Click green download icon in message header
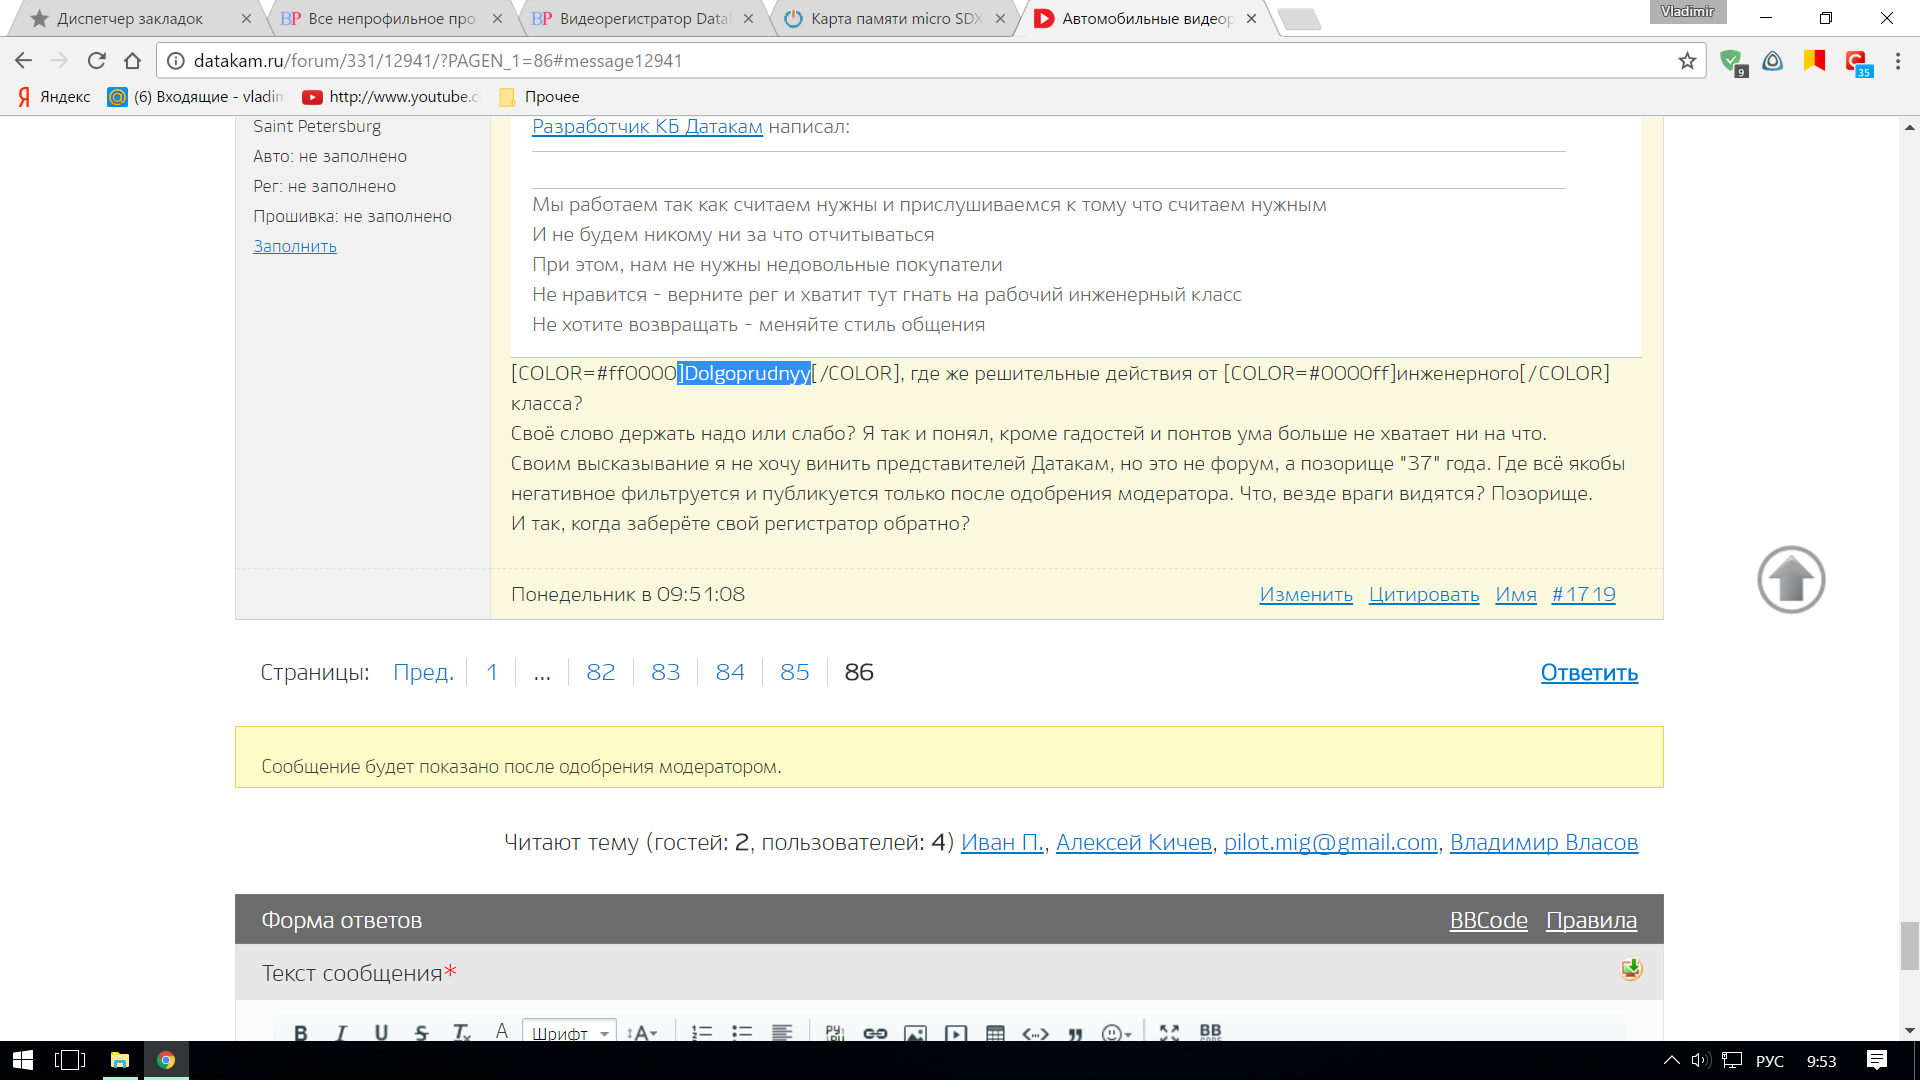The width and height of the screenshot is (1920, 1080). coord(1631,968)
